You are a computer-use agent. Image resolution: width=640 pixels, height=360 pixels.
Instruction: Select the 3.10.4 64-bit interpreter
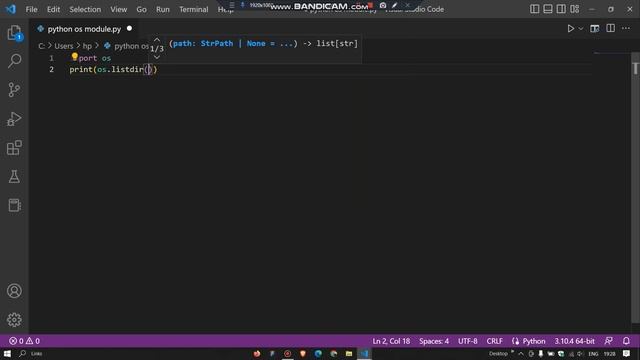point(574,341)
